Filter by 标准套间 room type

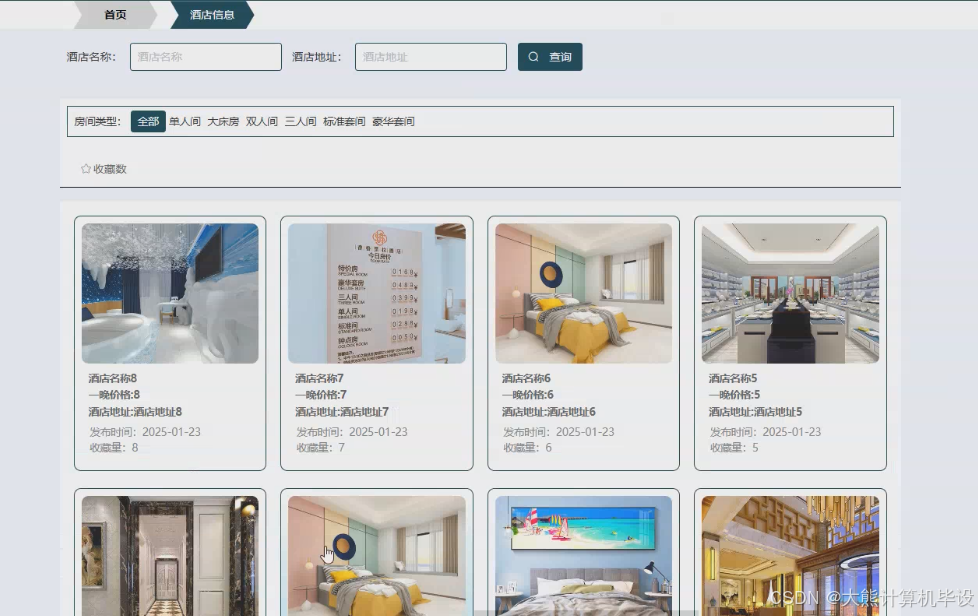point(344,122)
